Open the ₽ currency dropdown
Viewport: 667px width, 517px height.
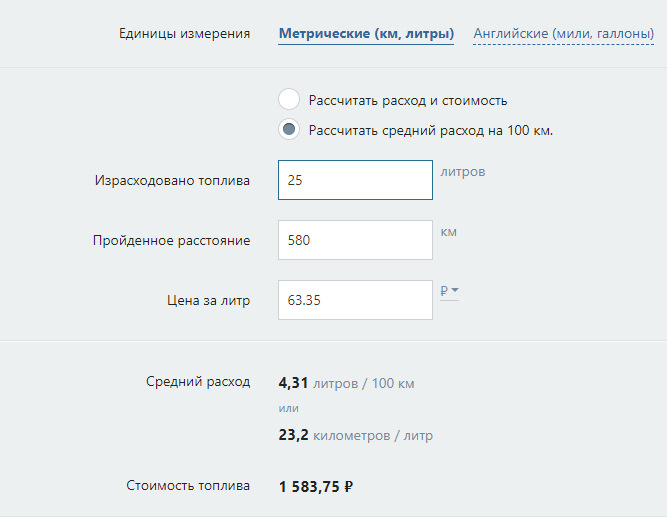449,291
